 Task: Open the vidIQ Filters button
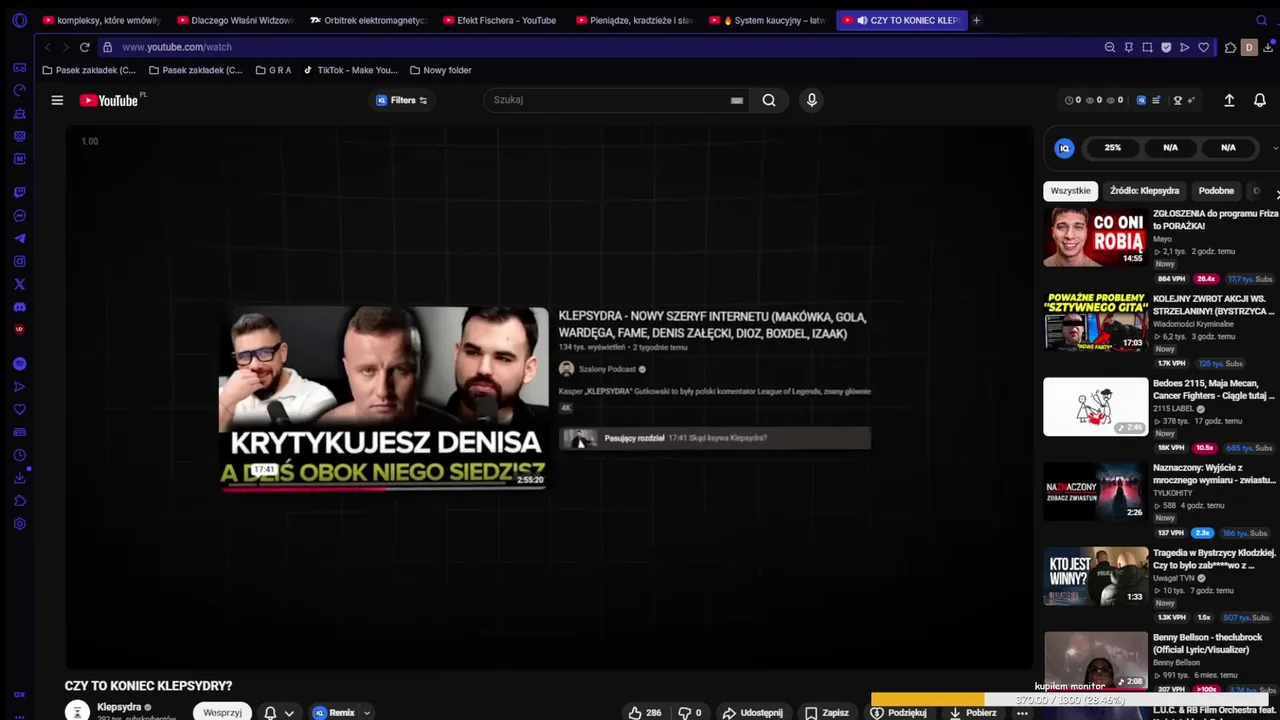click(x=402, y=100)
